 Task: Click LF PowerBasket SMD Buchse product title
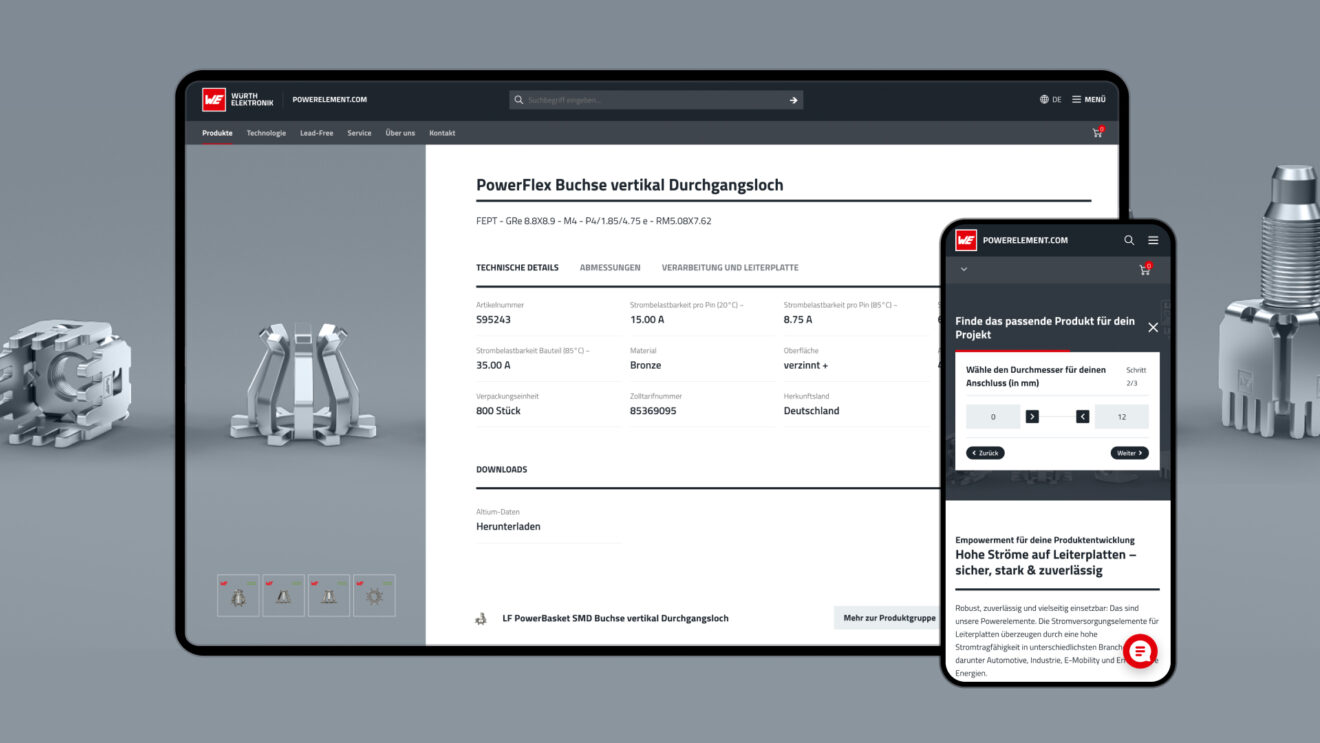615,619
